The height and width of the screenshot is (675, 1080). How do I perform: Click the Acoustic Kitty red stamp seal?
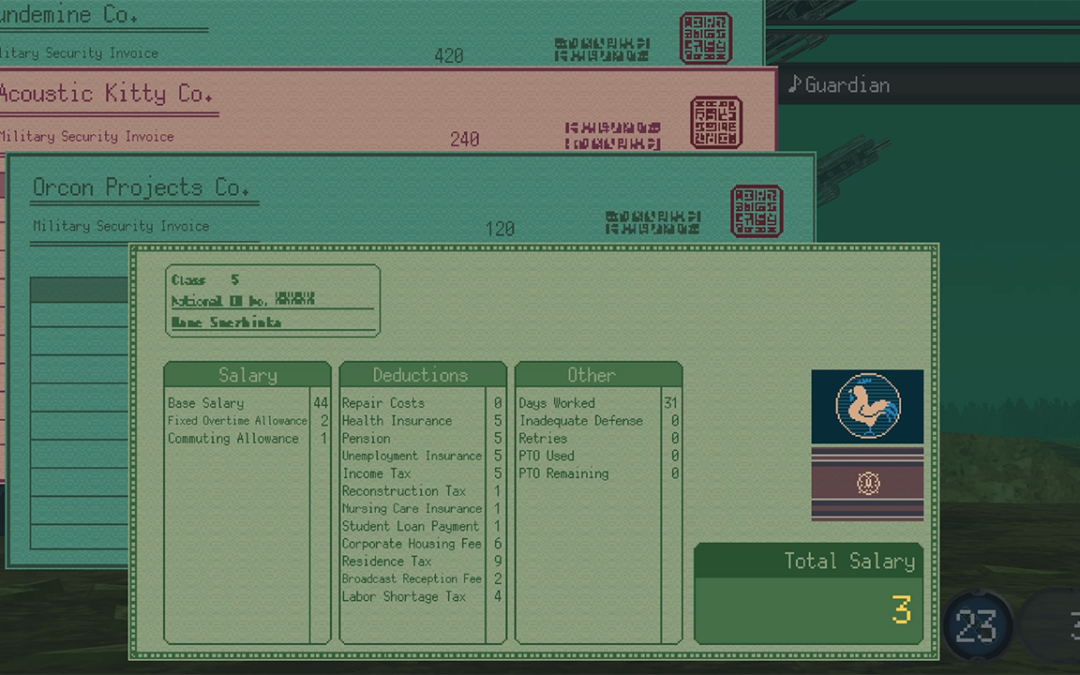coord(716,122)
